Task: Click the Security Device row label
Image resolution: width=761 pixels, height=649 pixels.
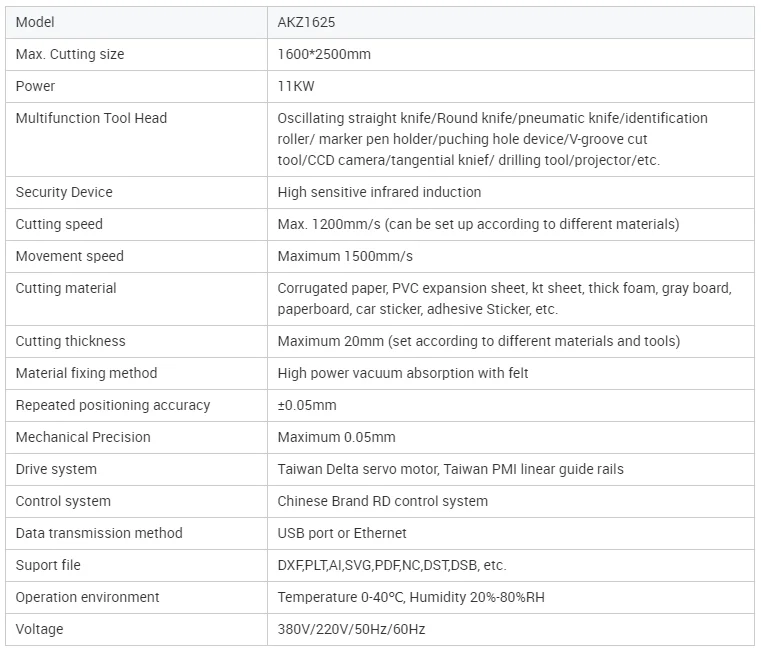Action: (x=64, y=192)
